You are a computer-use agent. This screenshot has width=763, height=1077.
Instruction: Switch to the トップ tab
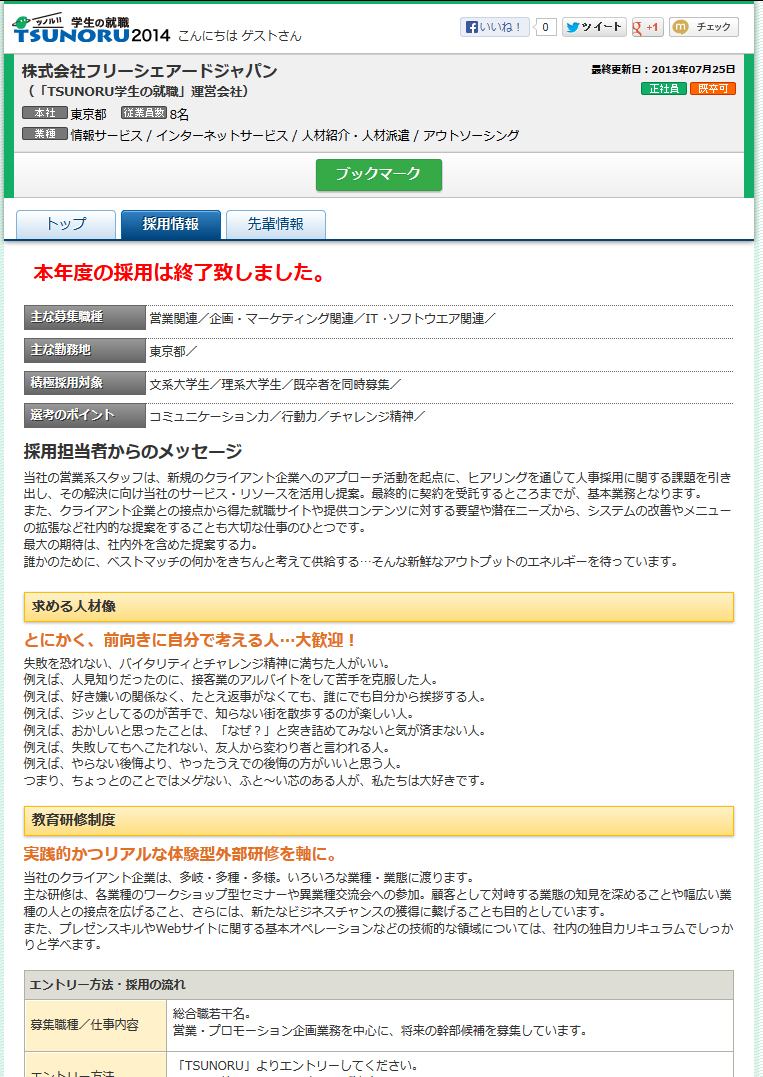[x=66, y=225]
